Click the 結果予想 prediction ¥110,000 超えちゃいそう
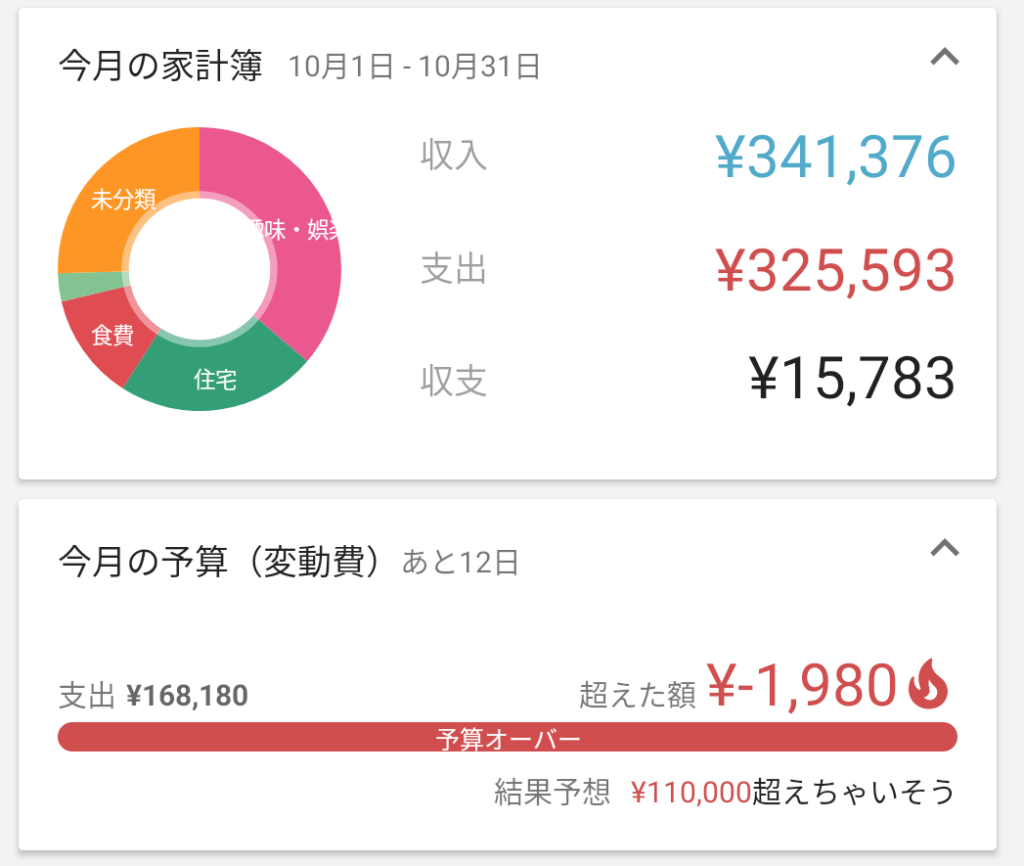The width and height of the screenshot is (1024, 866). (x=720, y=790)
